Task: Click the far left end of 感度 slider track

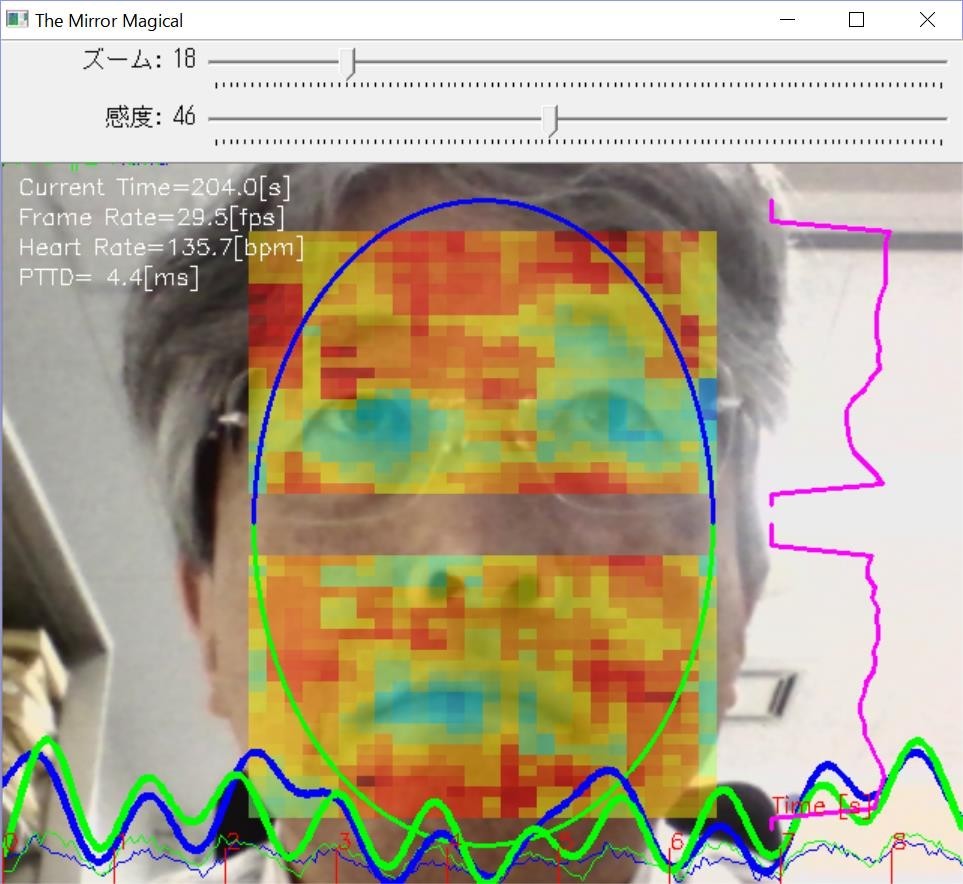Action: (x=212, y=118)
